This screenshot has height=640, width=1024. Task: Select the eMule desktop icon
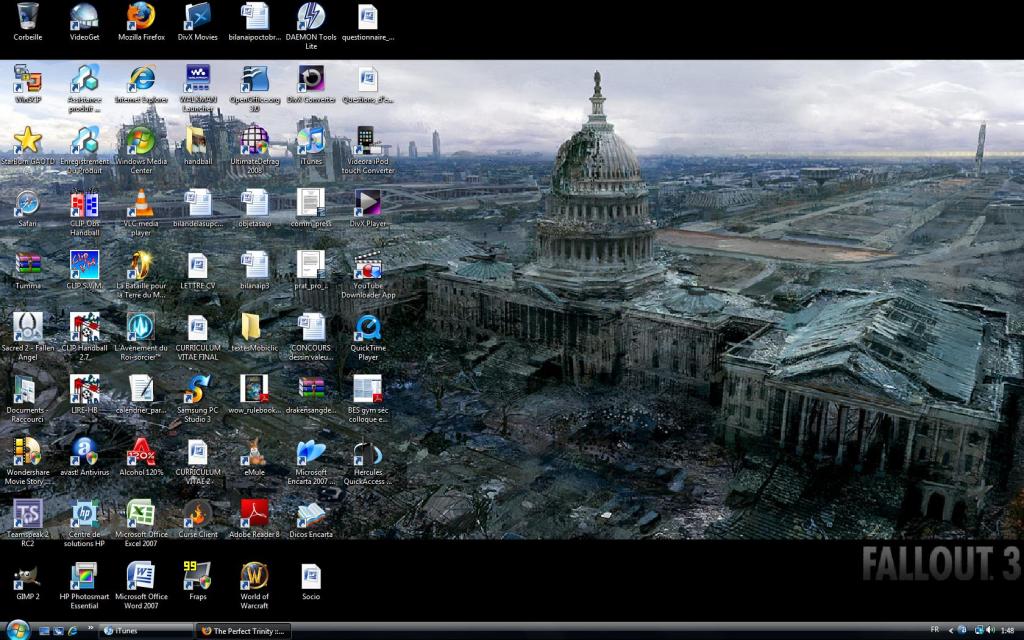255,456
